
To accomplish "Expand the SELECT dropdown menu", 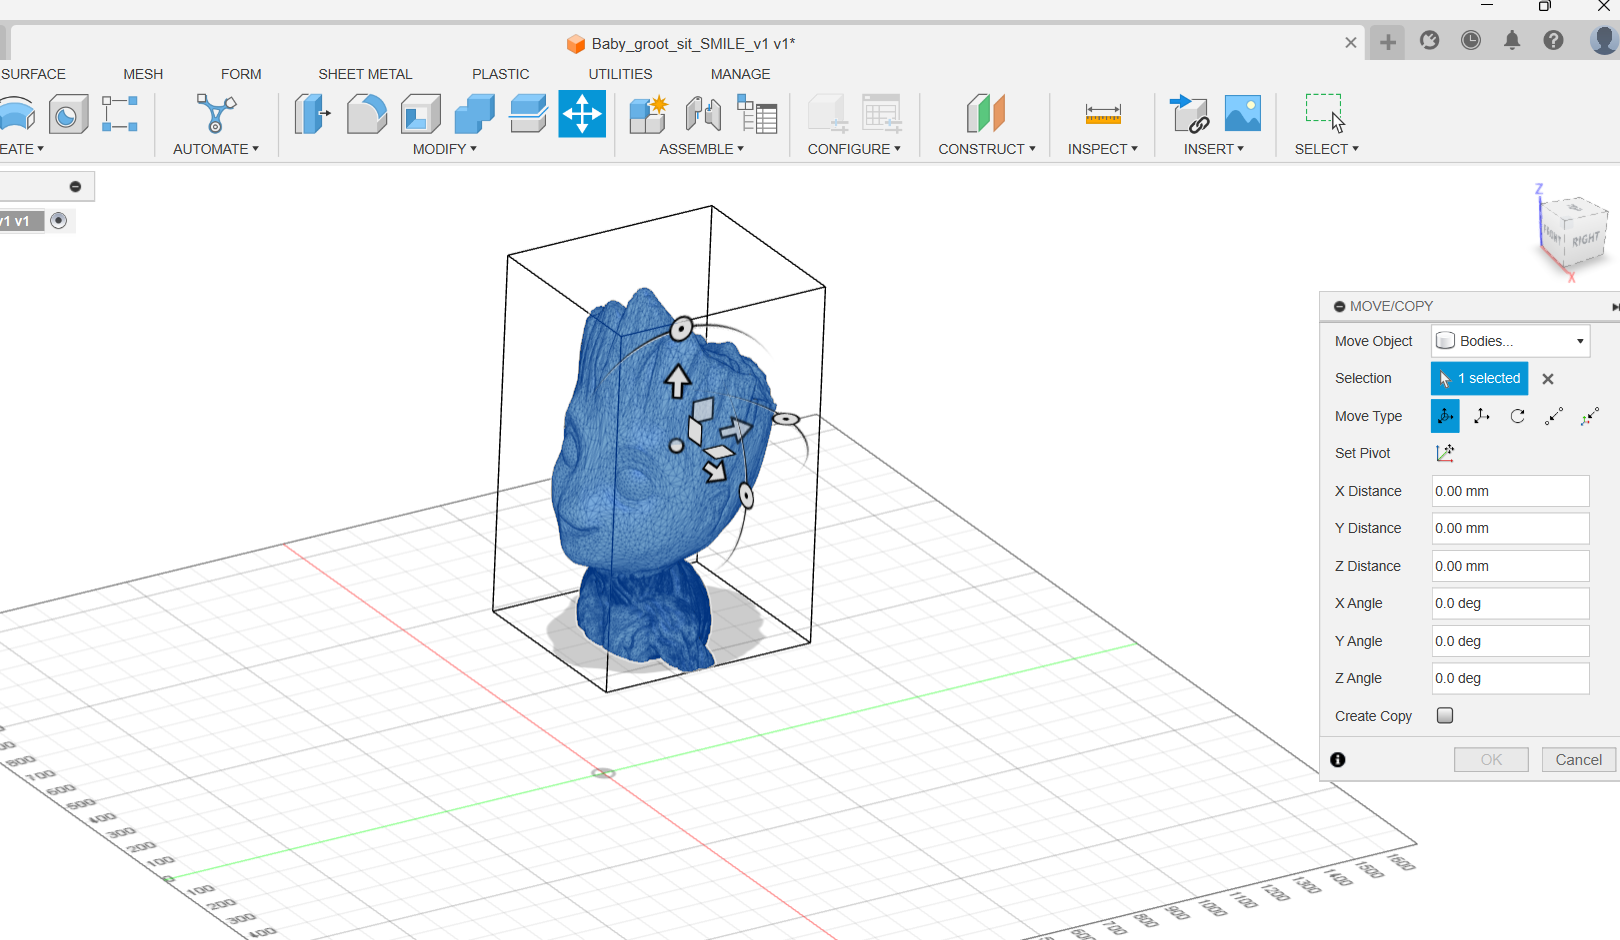I will tap(1327, 149).
